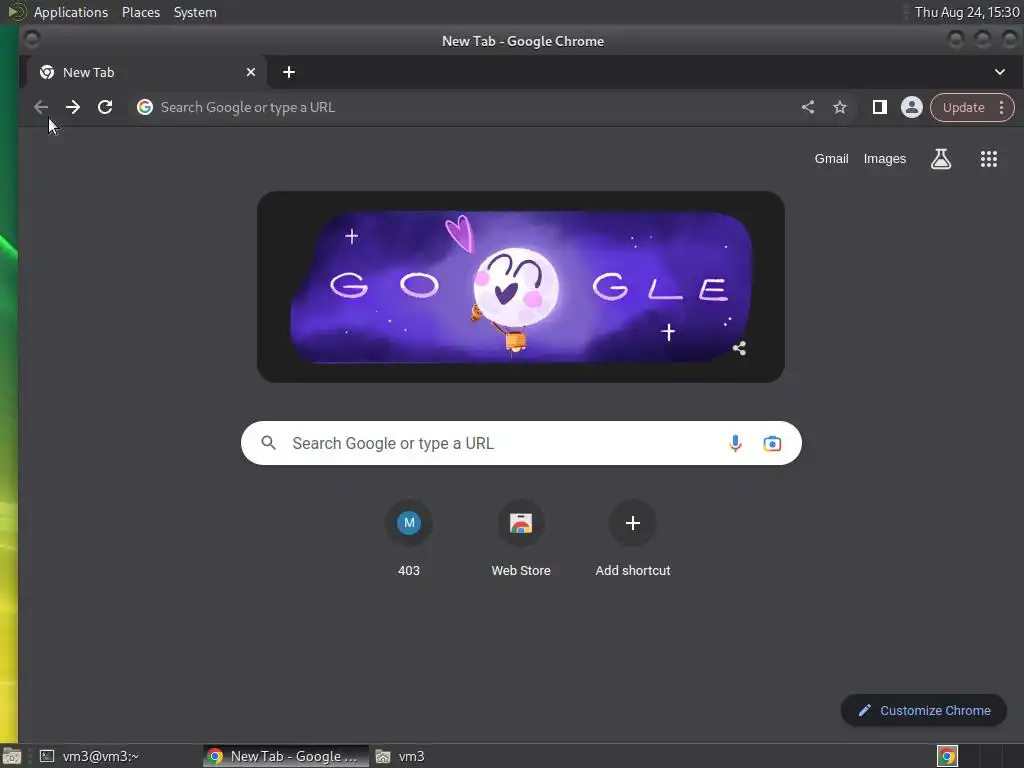Image resolution: width=1024 pixels, height=768 pixels.
Task: Click Add shortcut plus tile
Action: coord(633,539)
